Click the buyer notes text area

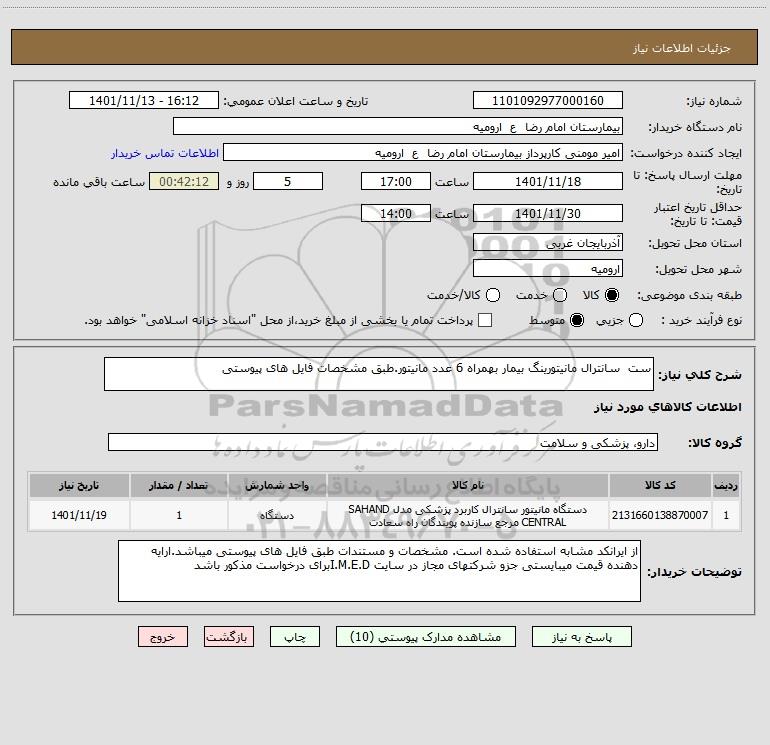[379, 571]
